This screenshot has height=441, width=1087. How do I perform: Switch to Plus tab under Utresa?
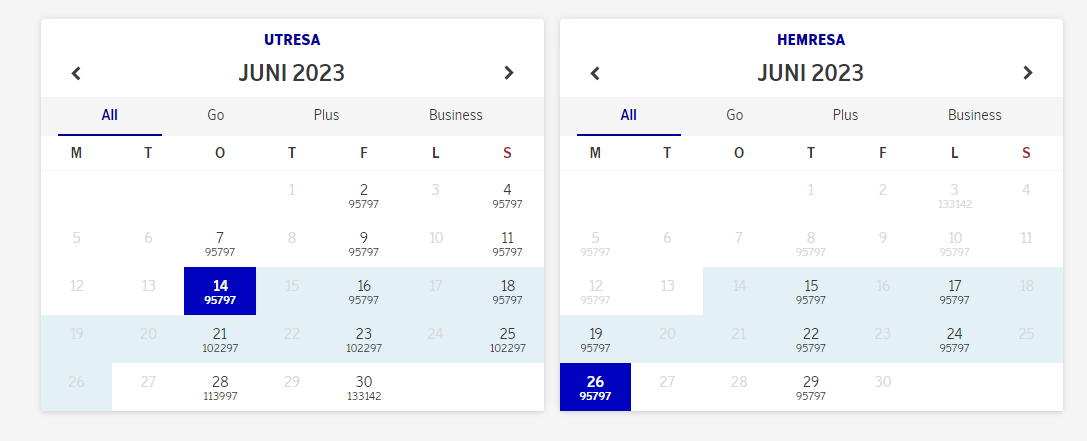326,115
